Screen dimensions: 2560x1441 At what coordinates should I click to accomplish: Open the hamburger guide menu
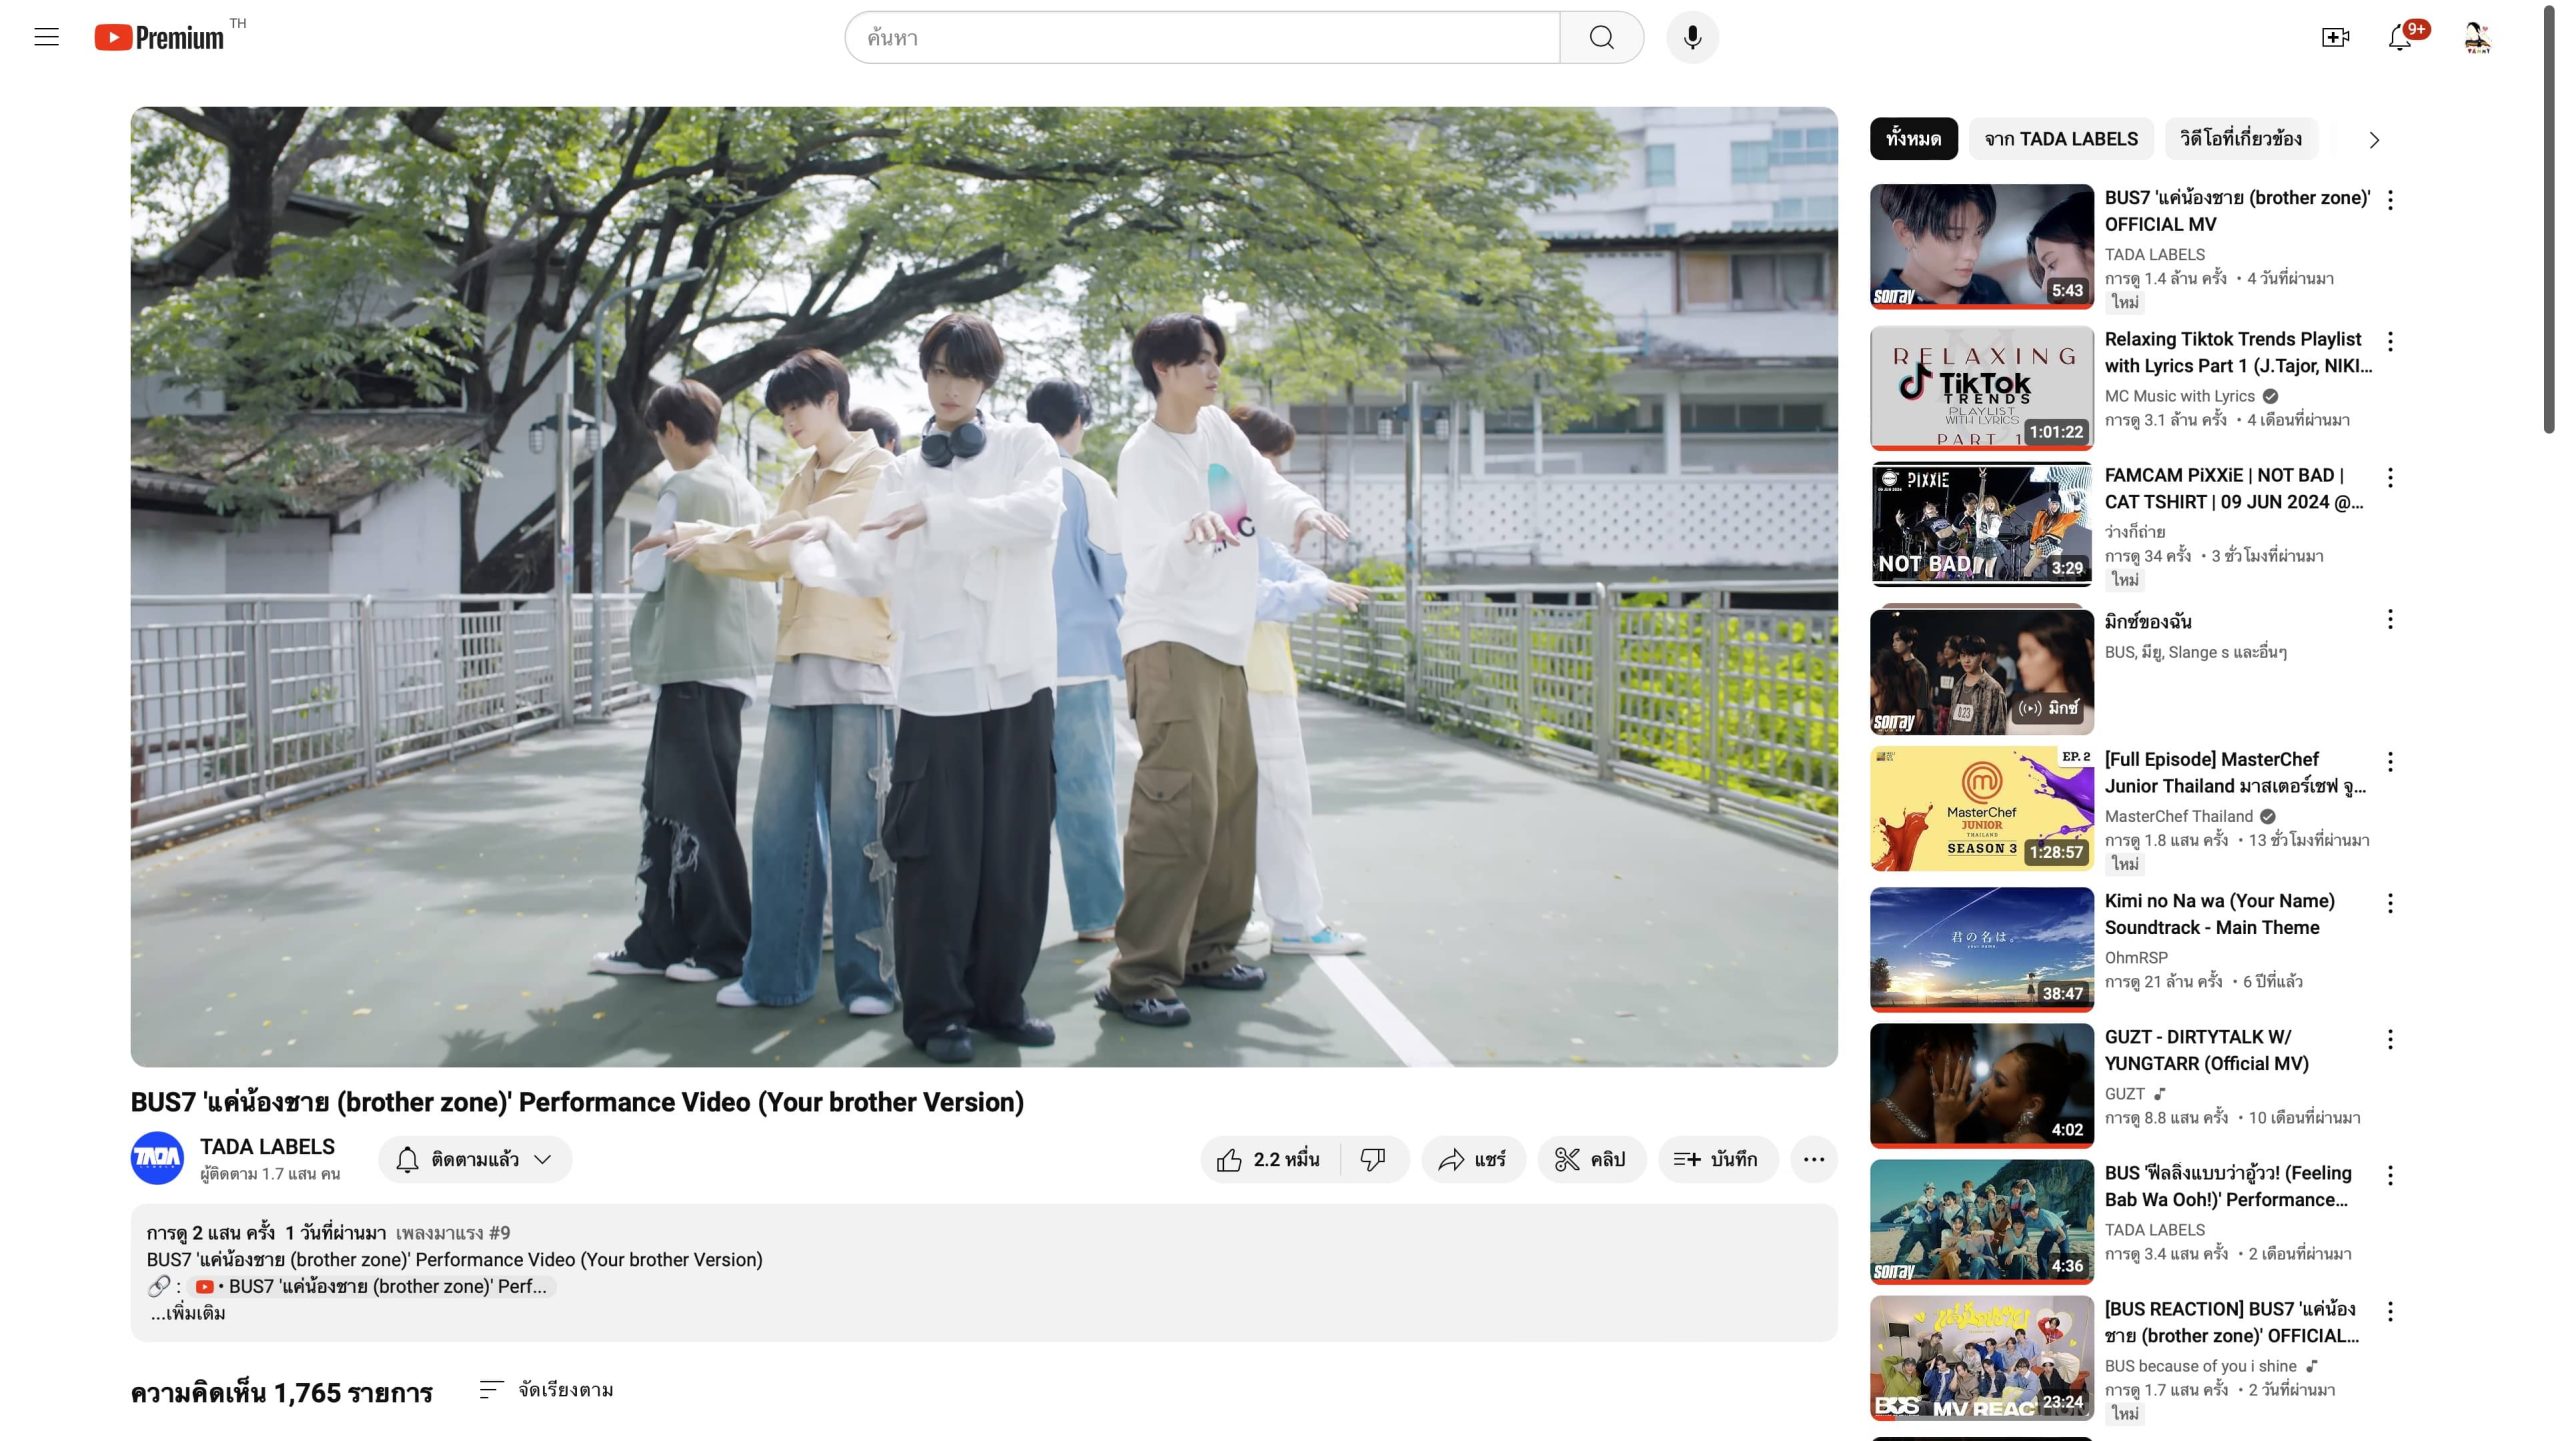pyautogui.click(x=46, y=38)
